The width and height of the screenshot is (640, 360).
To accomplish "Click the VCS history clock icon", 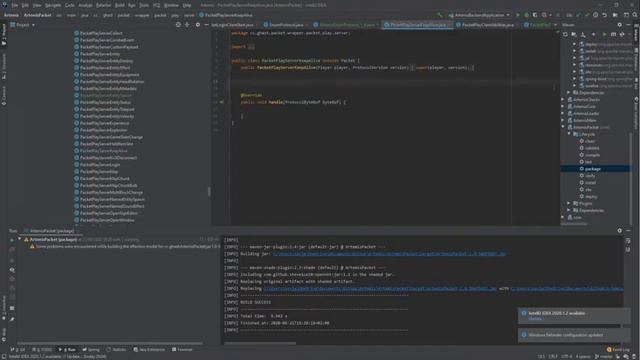I will [x=596, y=15].
